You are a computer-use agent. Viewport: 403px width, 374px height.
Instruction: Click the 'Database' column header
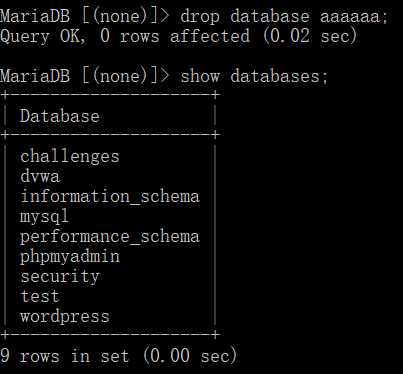tap(60, 116)
